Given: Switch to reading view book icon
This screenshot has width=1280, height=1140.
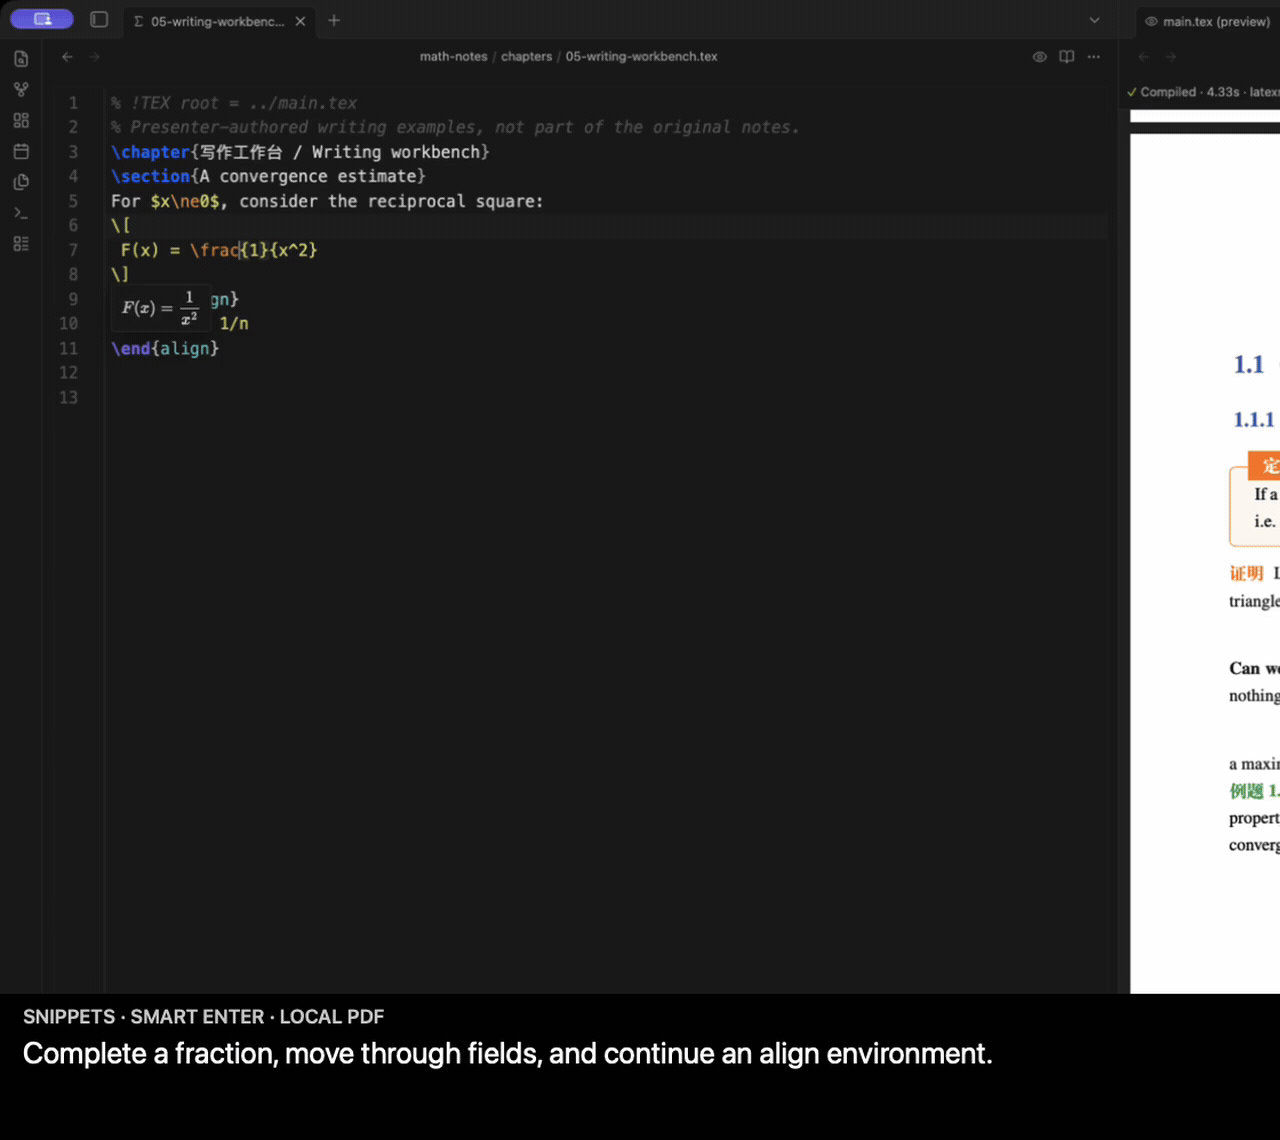Looking at the screenshot, I should coord(1067,57).
